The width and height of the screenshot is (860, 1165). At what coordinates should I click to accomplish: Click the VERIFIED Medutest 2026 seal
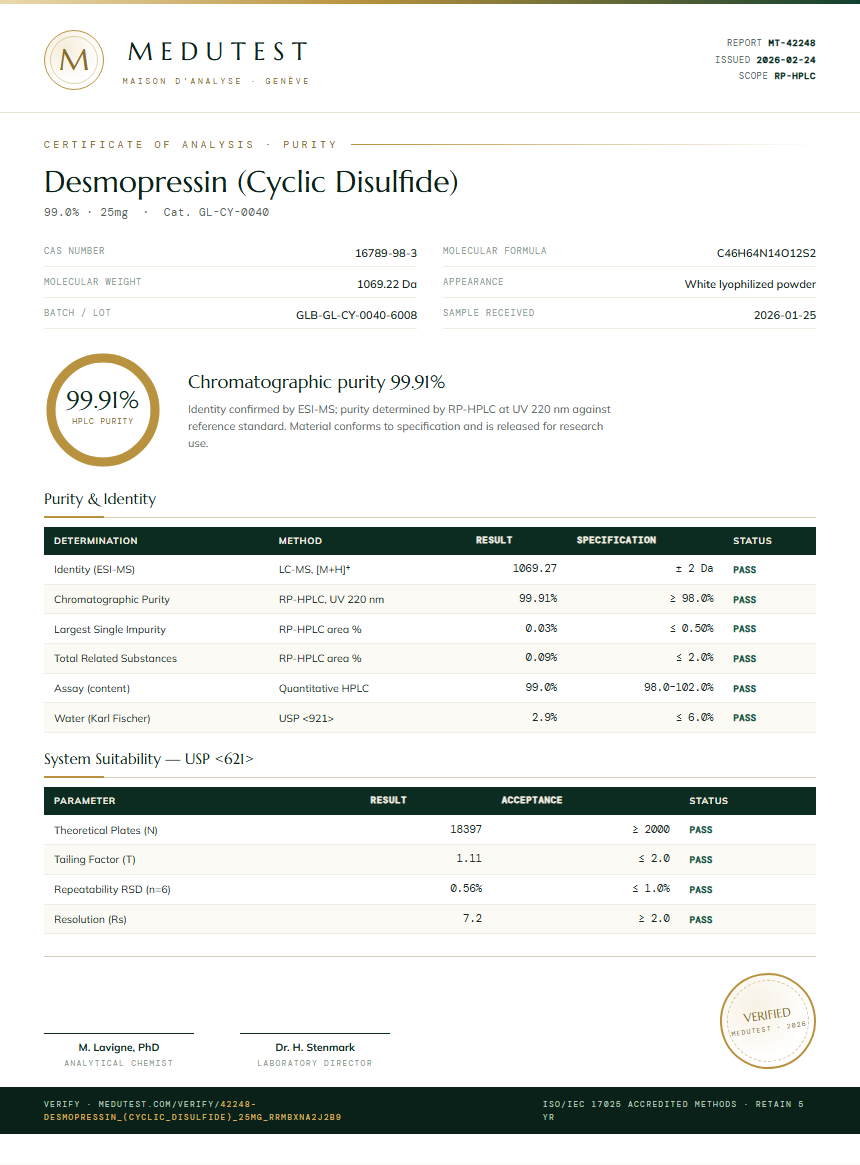pyautogui.click(x=767, y=1021)
